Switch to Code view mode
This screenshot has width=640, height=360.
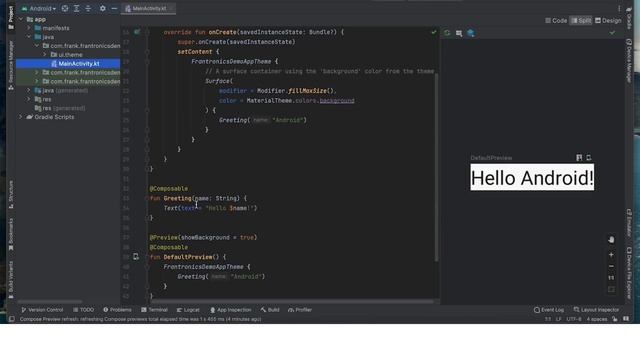tap(556, 20)
